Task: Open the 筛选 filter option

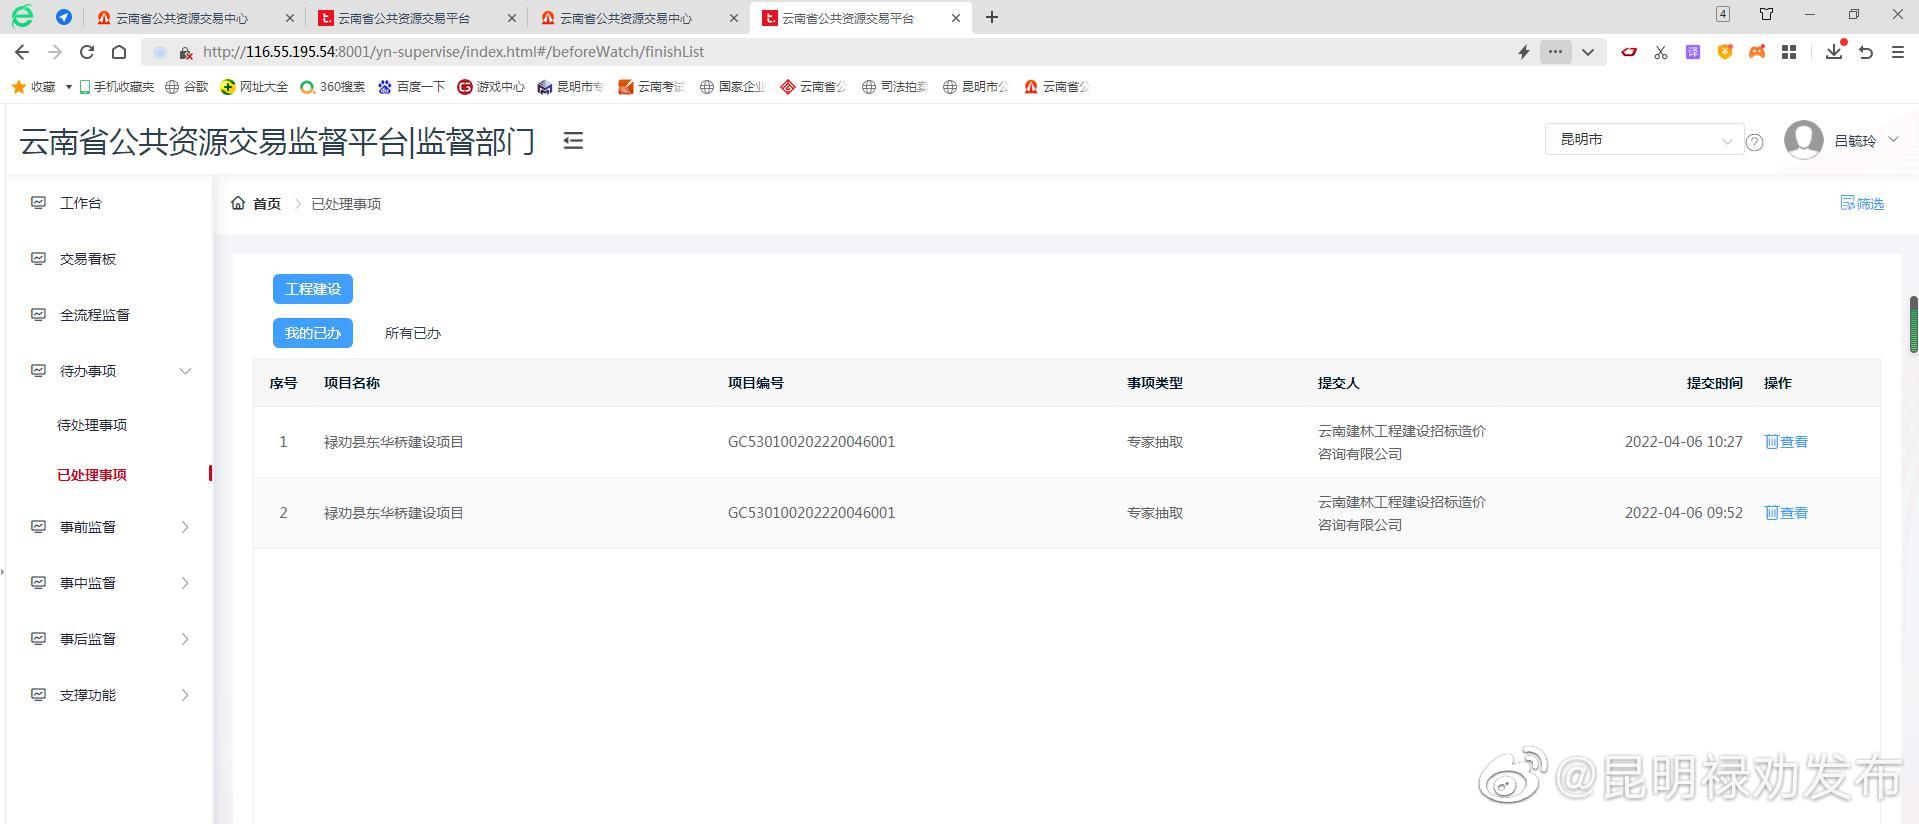Action: tap(1862, 204)
